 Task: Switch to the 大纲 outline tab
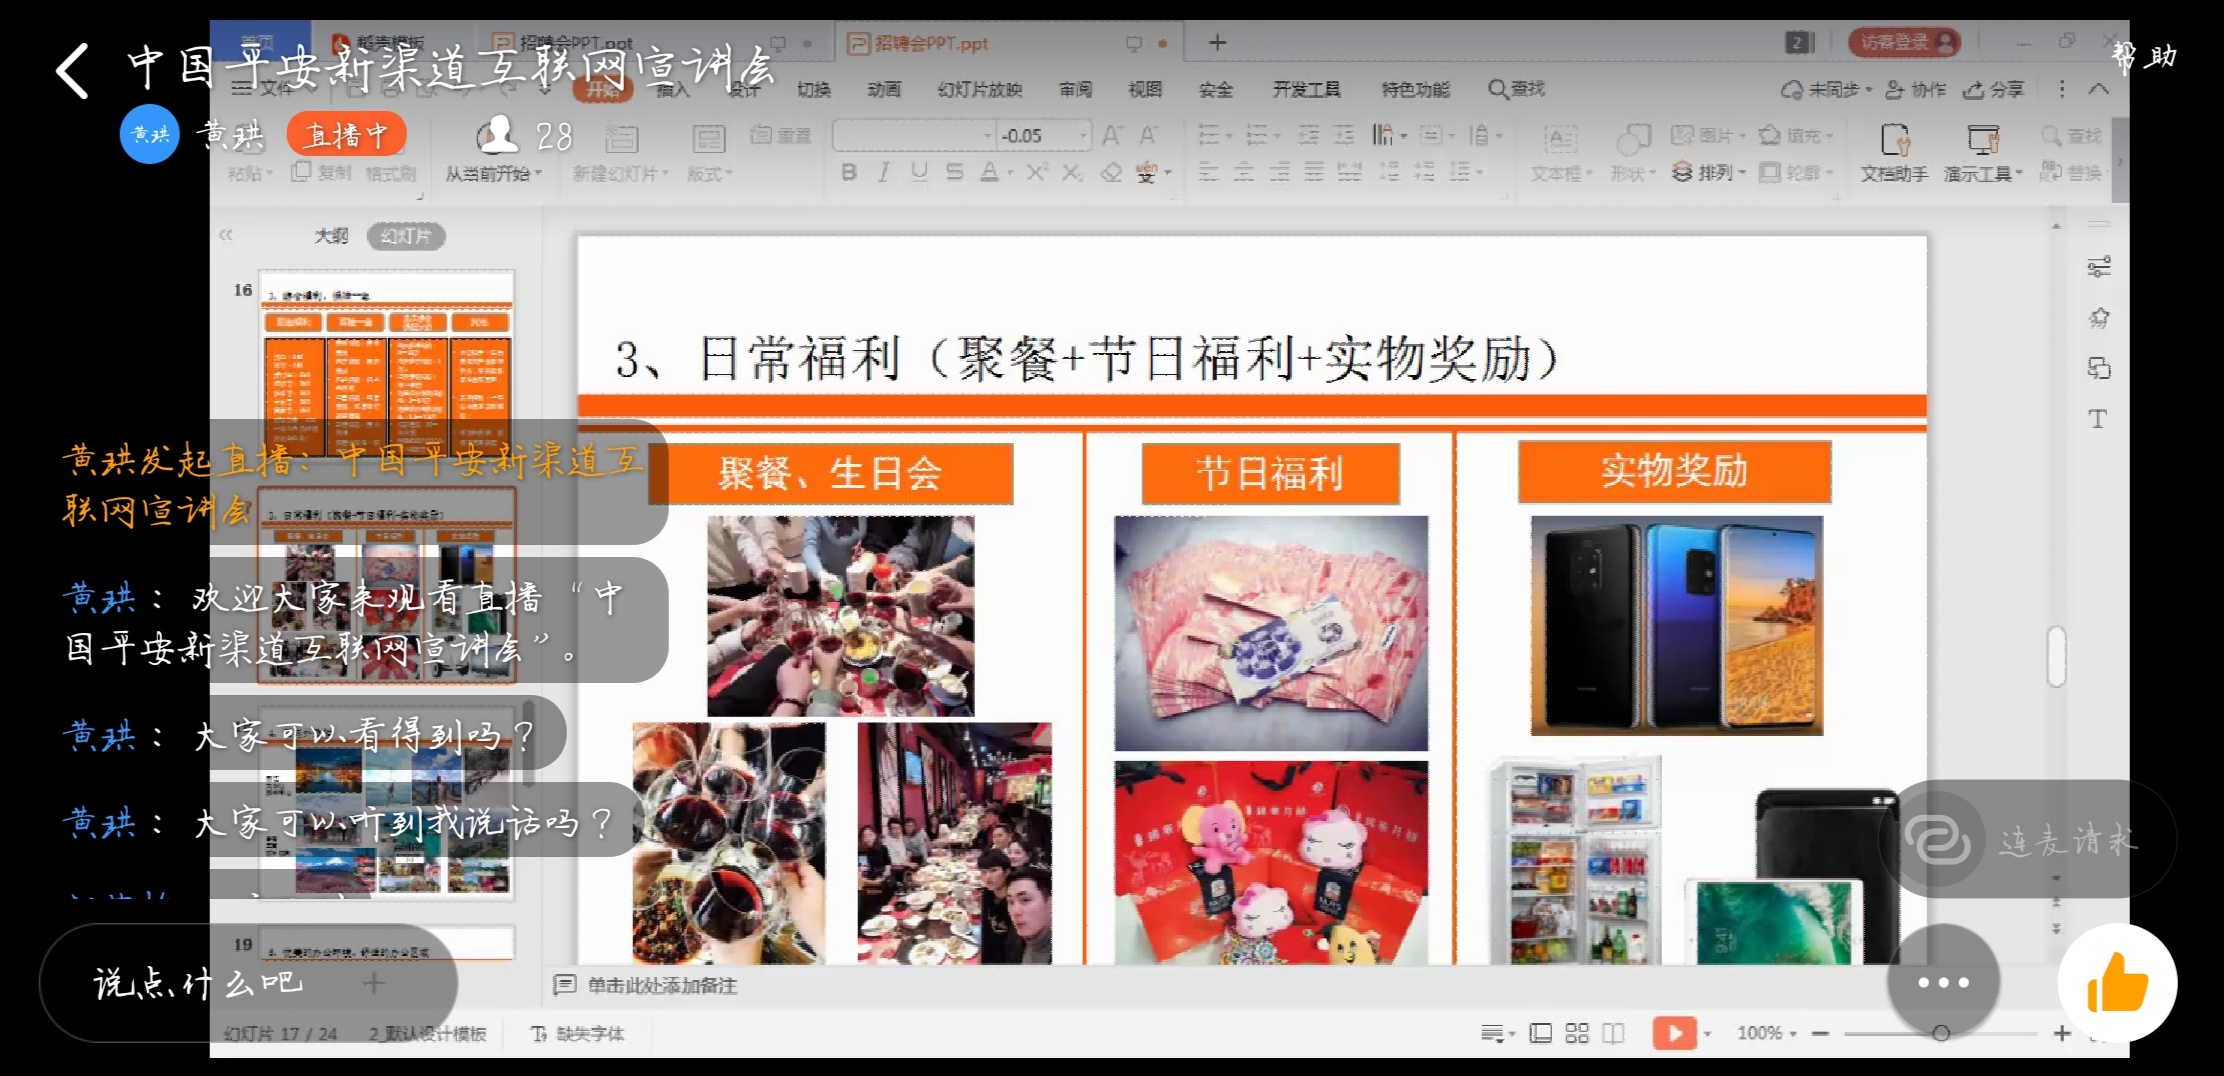pyautogui.click(x=331, y=236)
